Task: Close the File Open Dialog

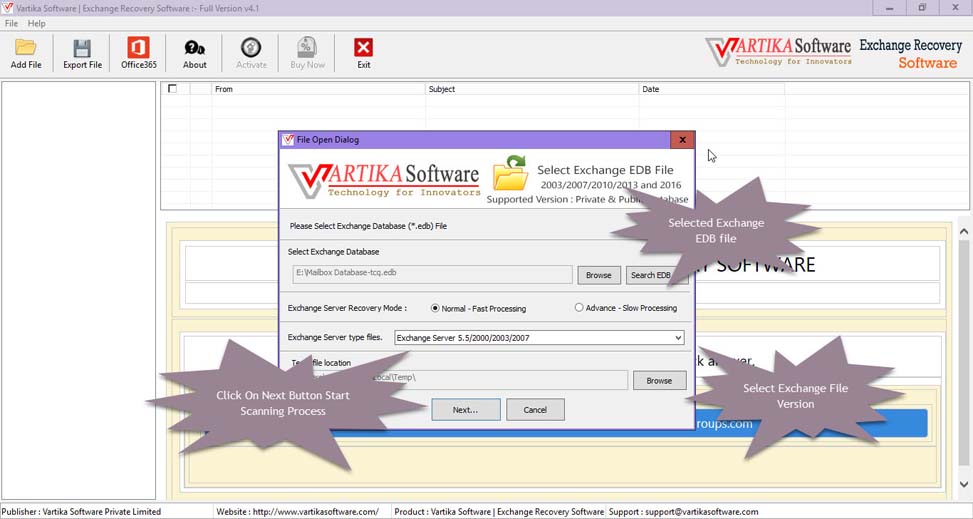Action: pyautogui.click(x=682, y=140)
